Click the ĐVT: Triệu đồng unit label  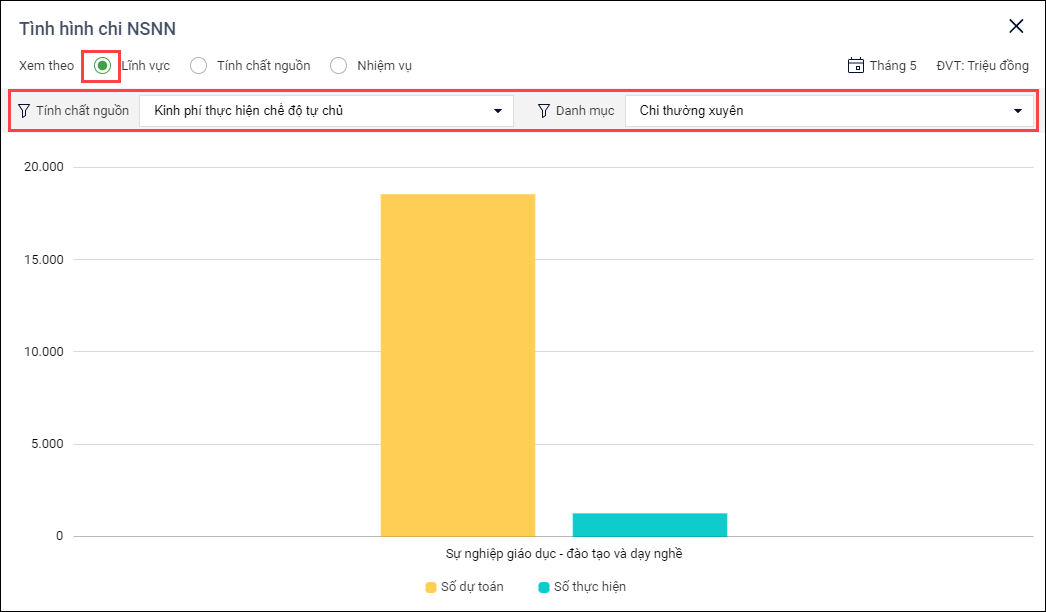(x=982, y=66)
